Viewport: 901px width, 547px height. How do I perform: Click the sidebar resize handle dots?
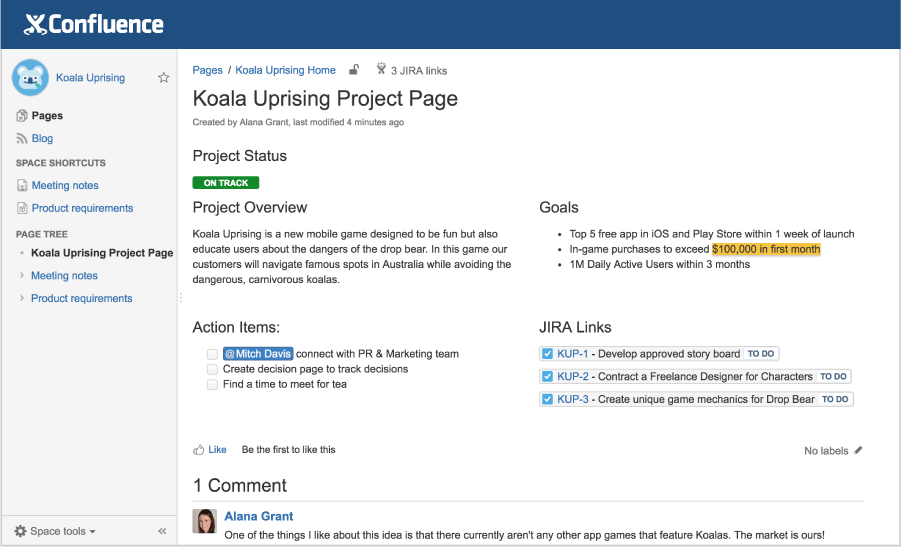180,298
